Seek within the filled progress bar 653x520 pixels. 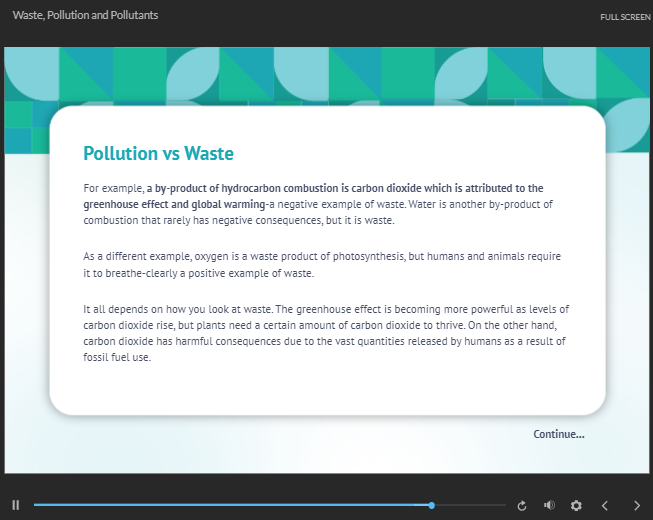pos(231,505)
